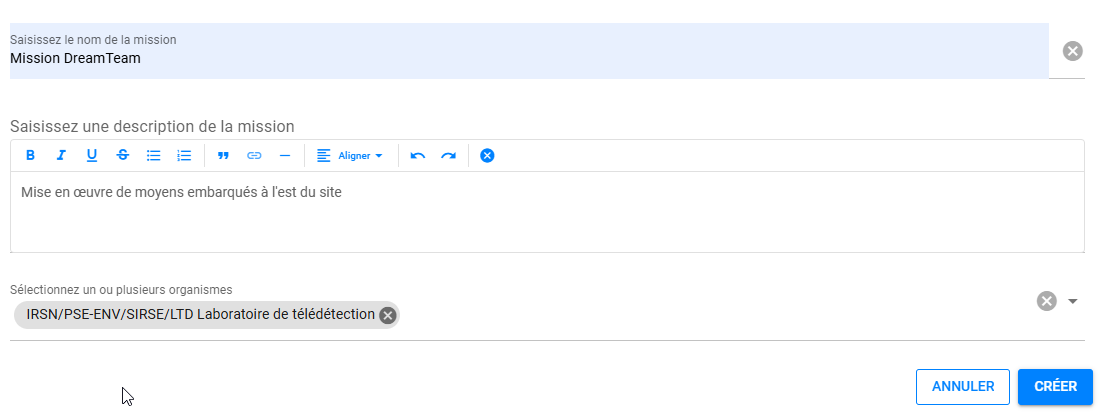Viewport: 1107px width, 419px height.
Task: Insert a block quote
Action: (223, 155)
